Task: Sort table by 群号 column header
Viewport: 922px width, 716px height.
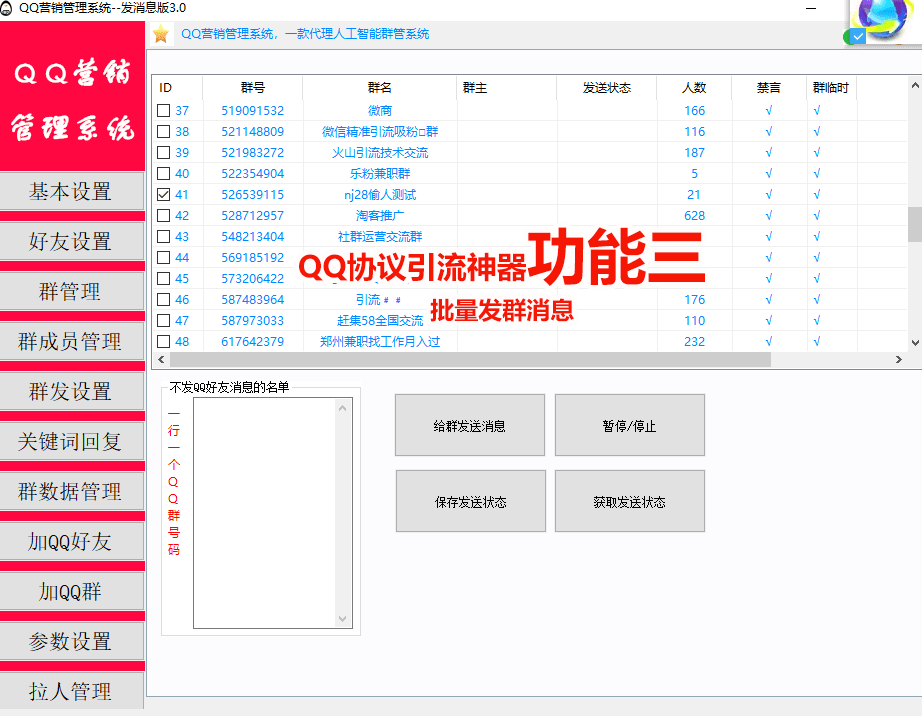Action: 252,88
